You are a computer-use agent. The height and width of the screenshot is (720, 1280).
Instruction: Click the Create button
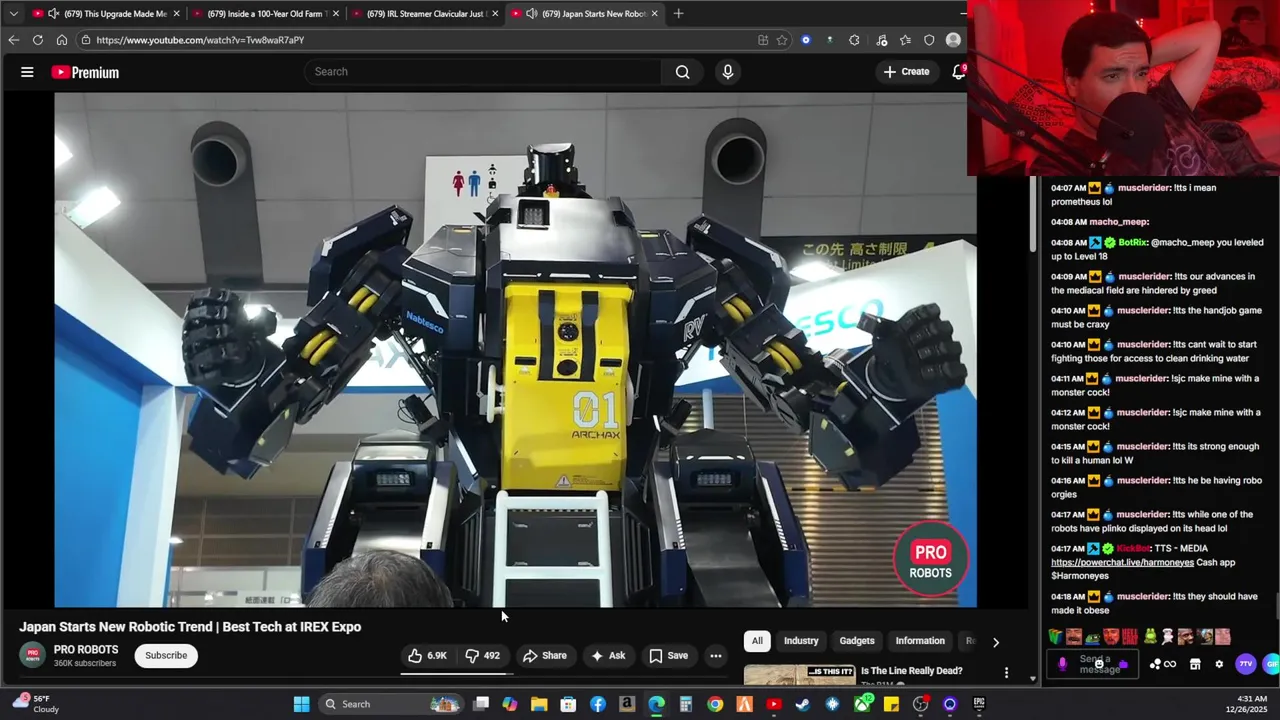(x=906, y=72)
